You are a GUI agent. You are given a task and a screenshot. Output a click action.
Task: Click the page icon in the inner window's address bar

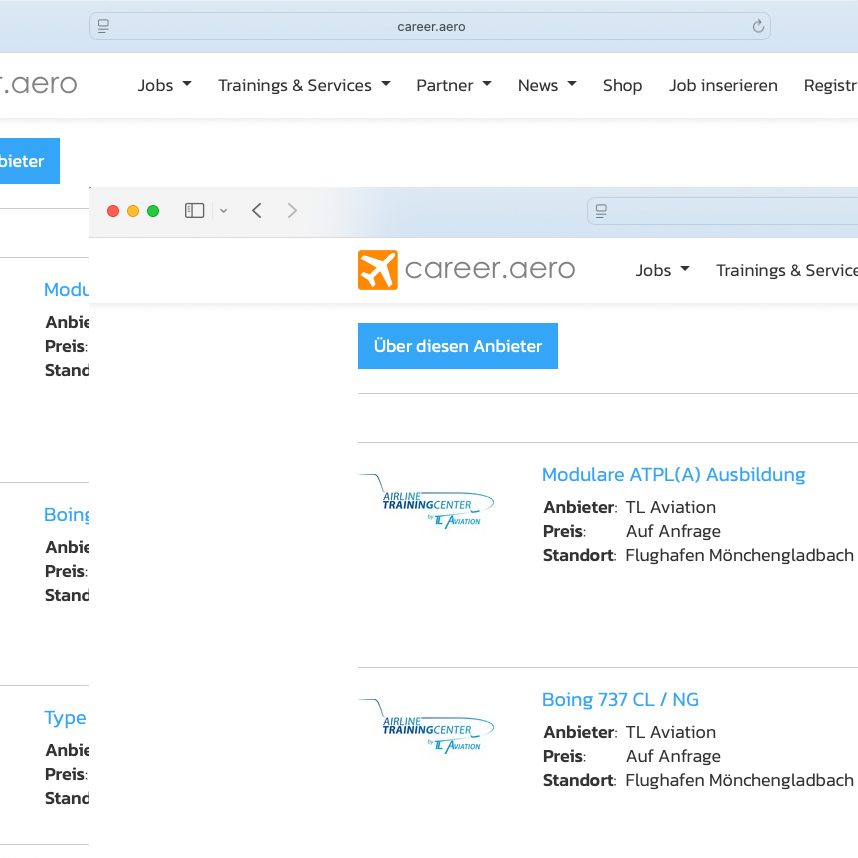[600, 211]
